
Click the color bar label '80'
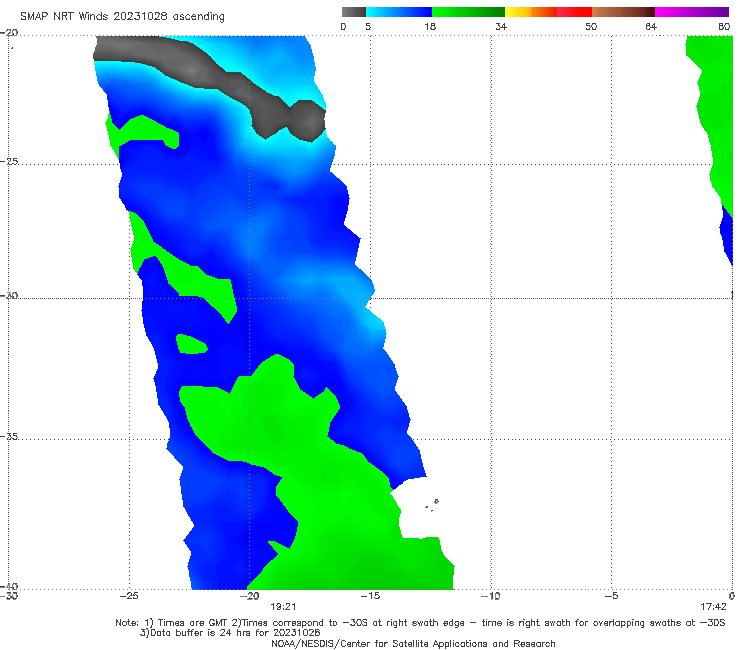[724, 26]
